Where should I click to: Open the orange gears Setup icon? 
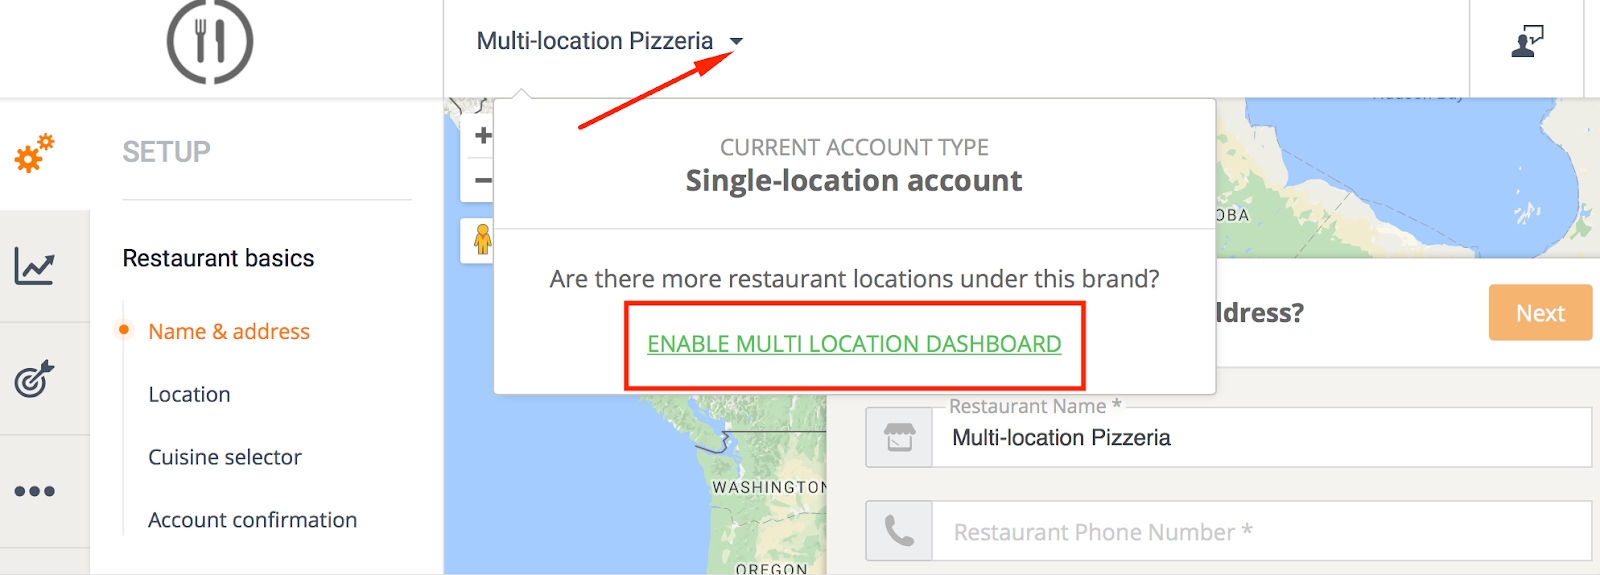pyautogui.click(x=34, y=153)
